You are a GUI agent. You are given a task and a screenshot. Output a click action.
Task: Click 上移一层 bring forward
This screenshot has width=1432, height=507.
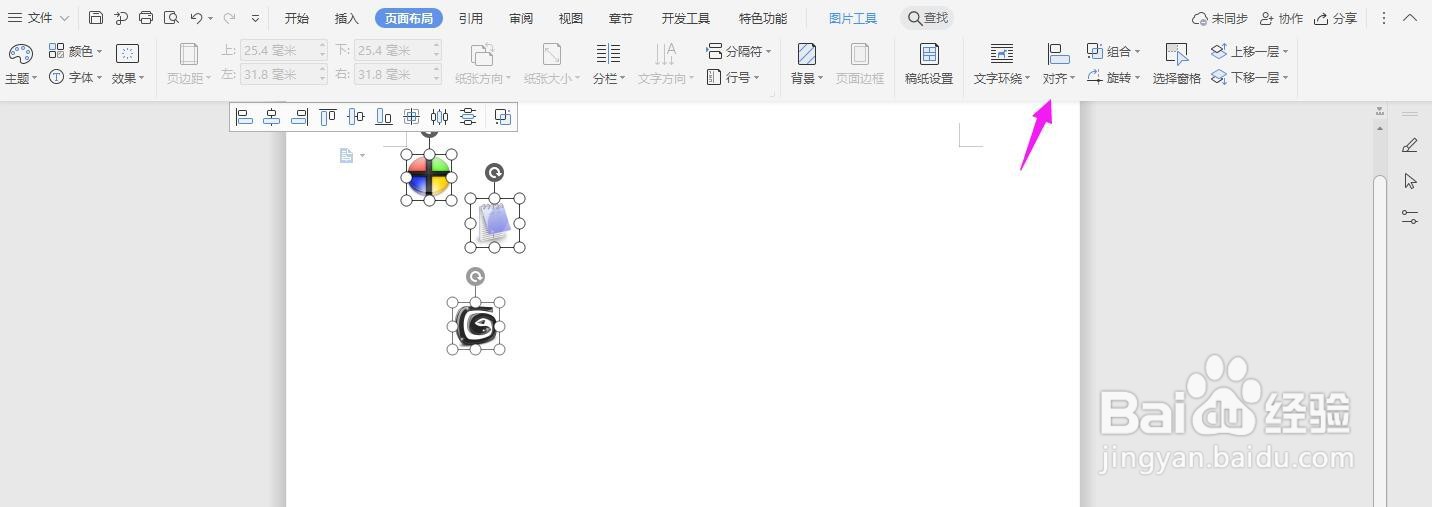click(1249, 51)
